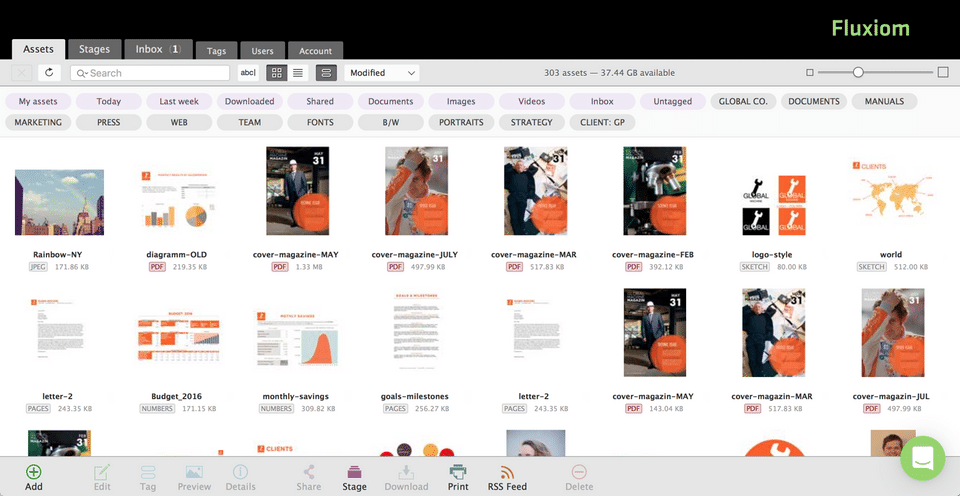Open the Stages tab

coord(94,50)
